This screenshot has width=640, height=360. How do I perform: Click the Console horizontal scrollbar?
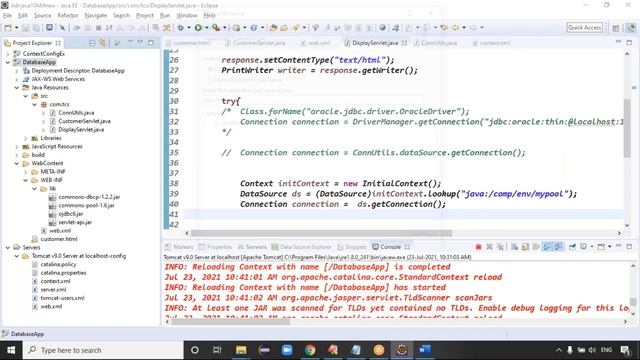(x=231, y=322)
